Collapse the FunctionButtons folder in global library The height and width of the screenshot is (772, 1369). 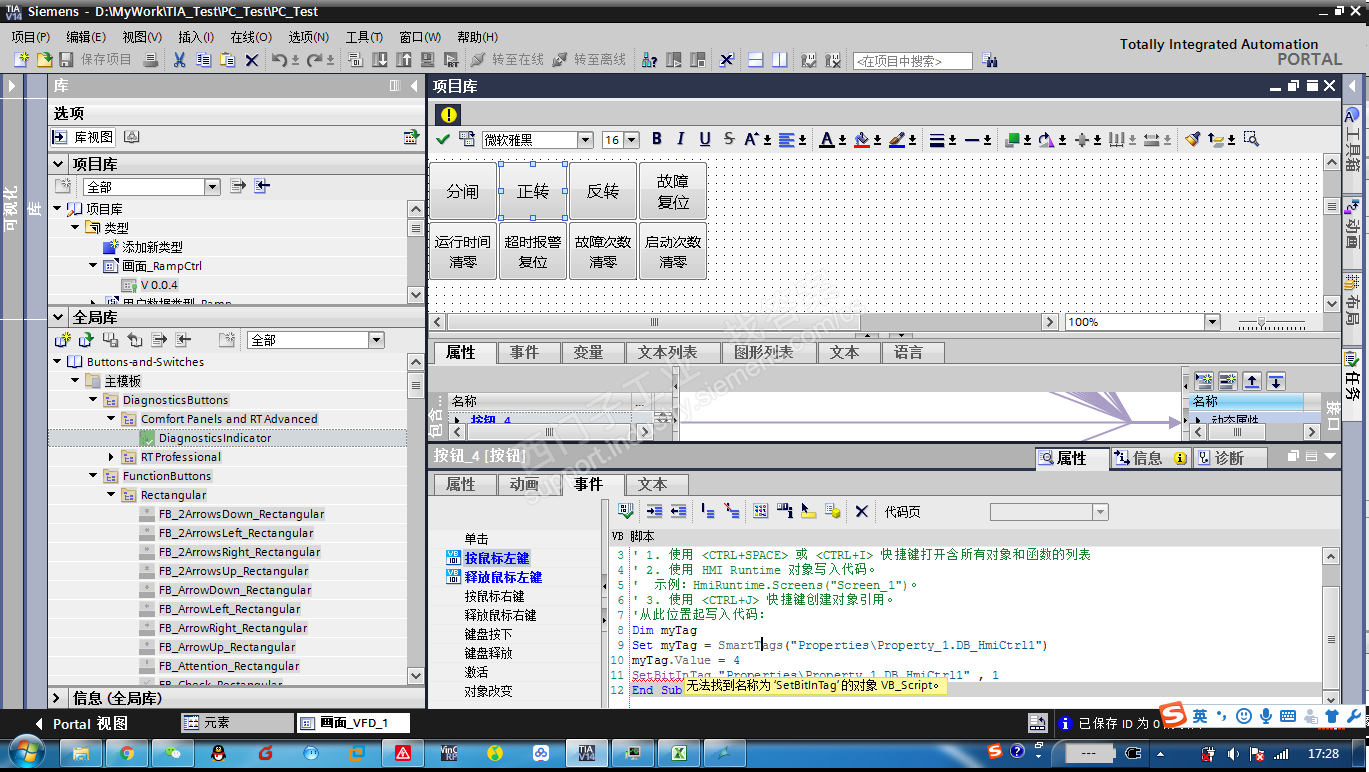pyautogui.click(x=94, y=476)
